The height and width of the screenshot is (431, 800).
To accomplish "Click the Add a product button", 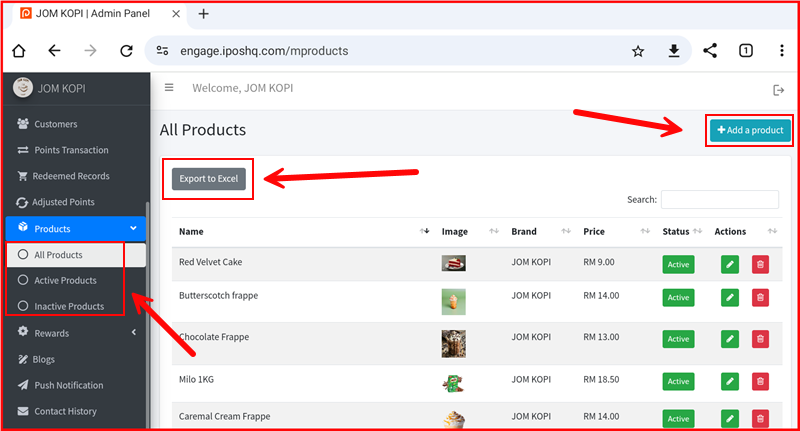I will (x=749, y=131).
